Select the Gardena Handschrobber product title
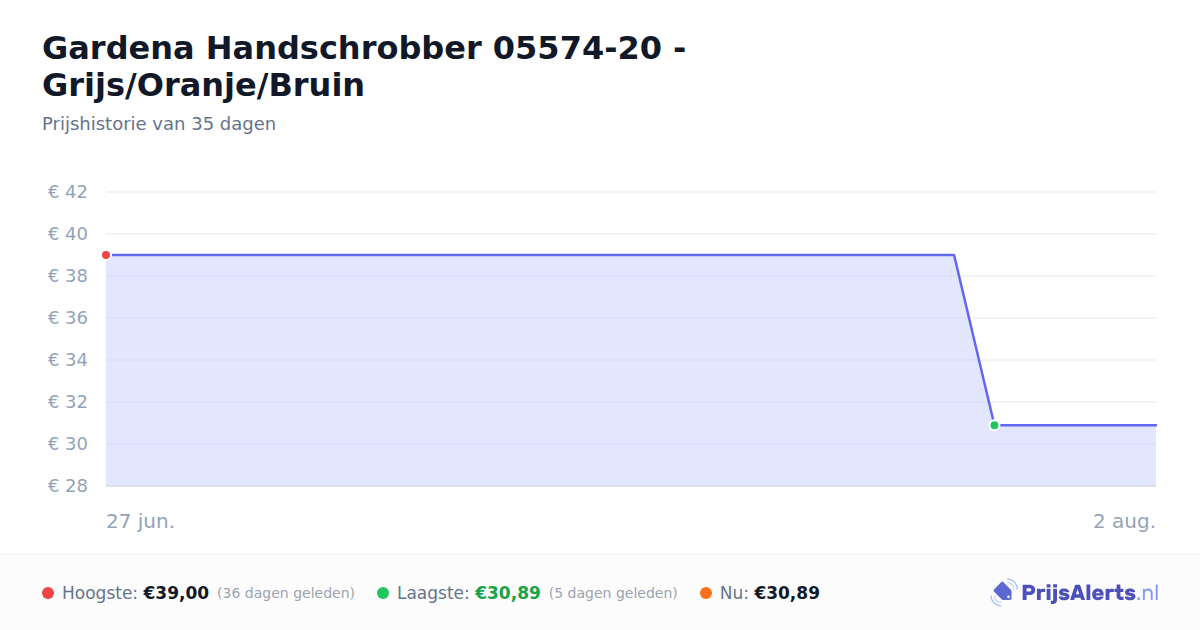Image resolution: width=1200 pixels, height=630 pixels. coord(364,66)
